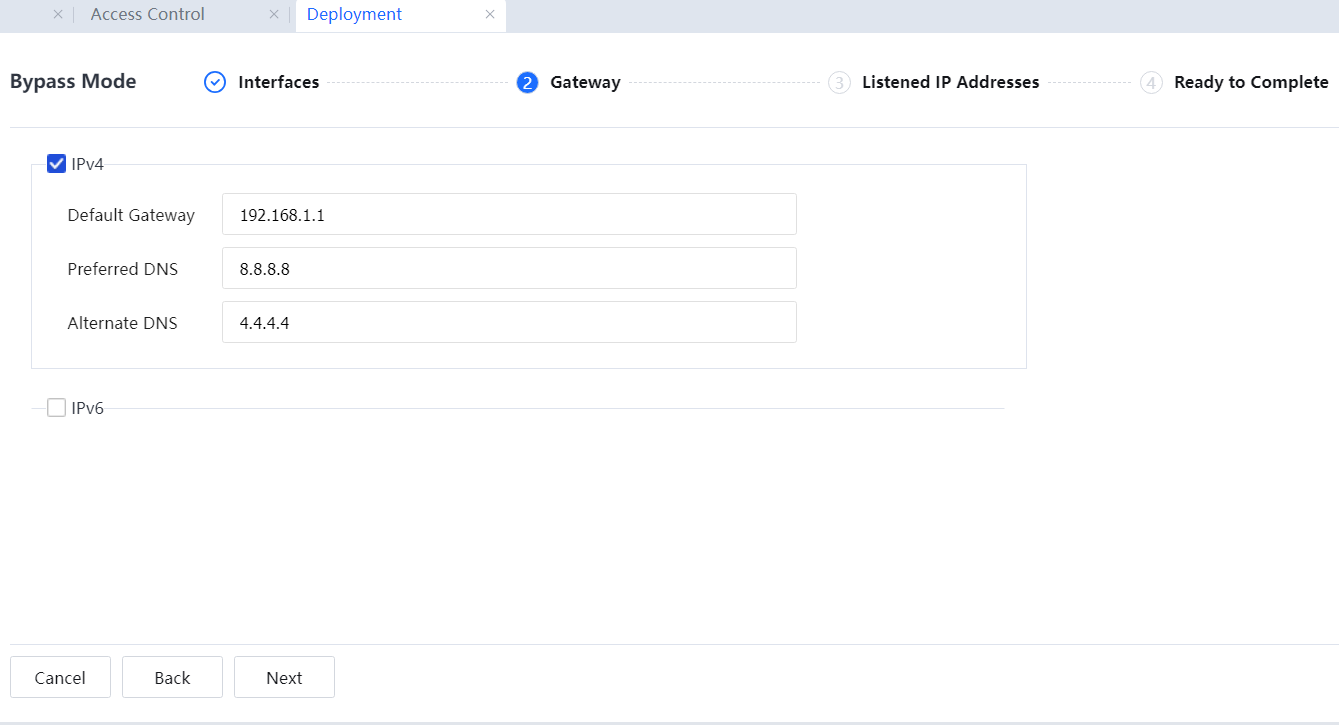Jump to the Ready to Complete step label
Image resolution: width=1339 pixels, height=725 pixels.
[x=1251, y=82]
